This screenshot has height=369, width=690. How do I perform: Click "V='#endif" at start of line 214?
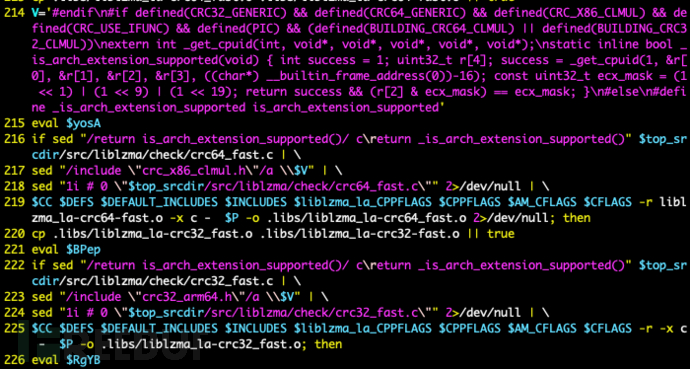click(63, 13)
